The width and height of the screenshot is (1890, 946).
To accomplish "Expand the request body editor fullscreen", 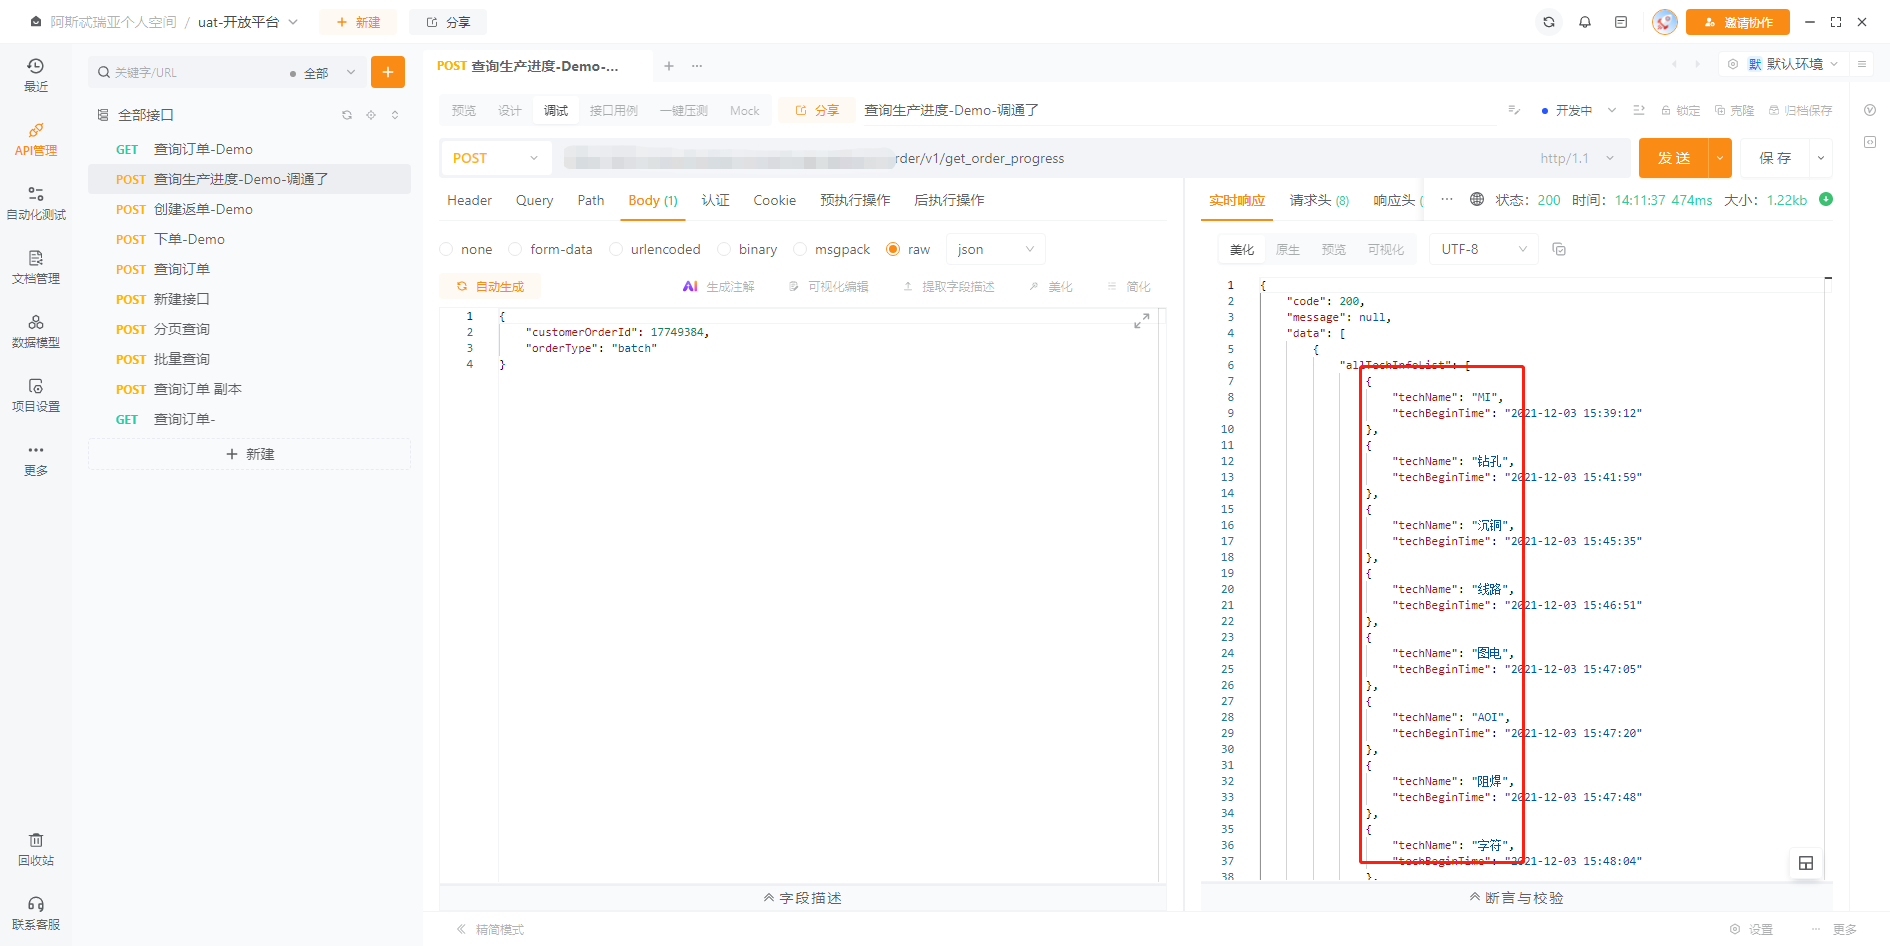I will 1141,321.
